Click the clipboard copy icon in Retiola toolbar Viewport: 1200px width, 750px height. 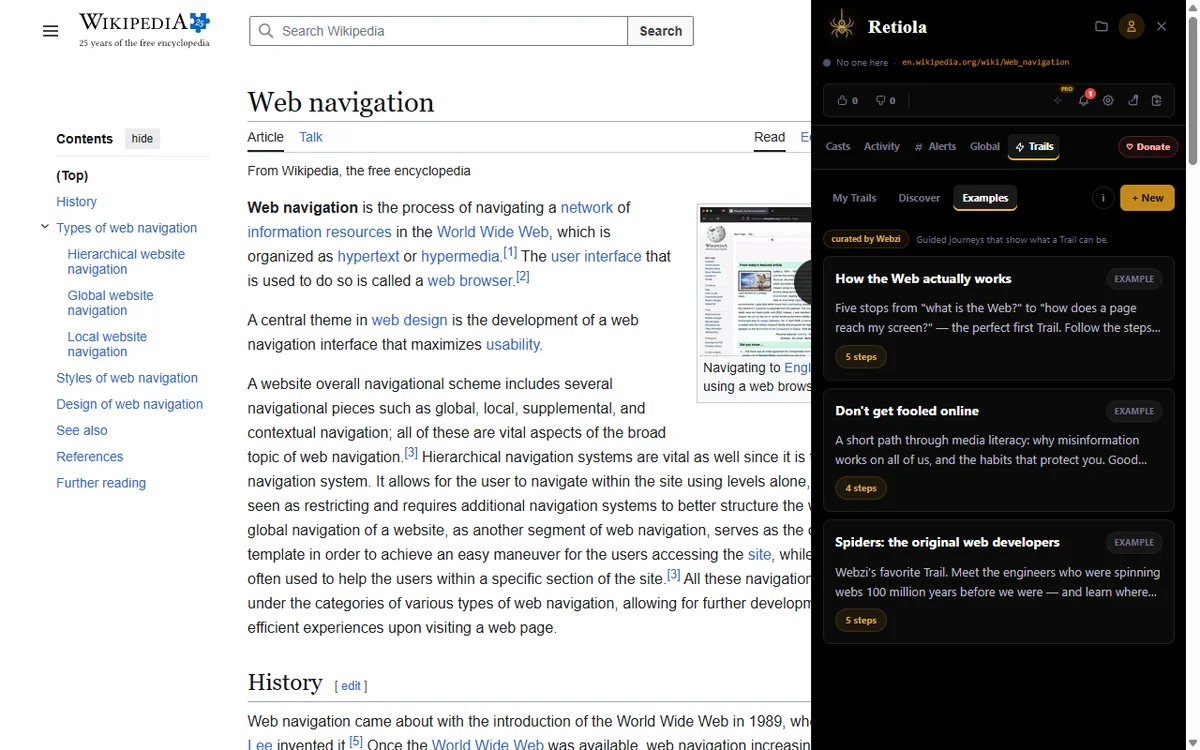point(1157,100)
